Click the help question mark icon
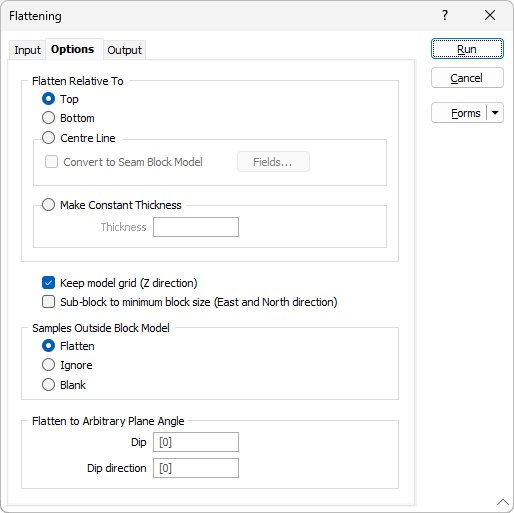Image resolution: width=514 pixels, height=513 pixels. [445, 15]
